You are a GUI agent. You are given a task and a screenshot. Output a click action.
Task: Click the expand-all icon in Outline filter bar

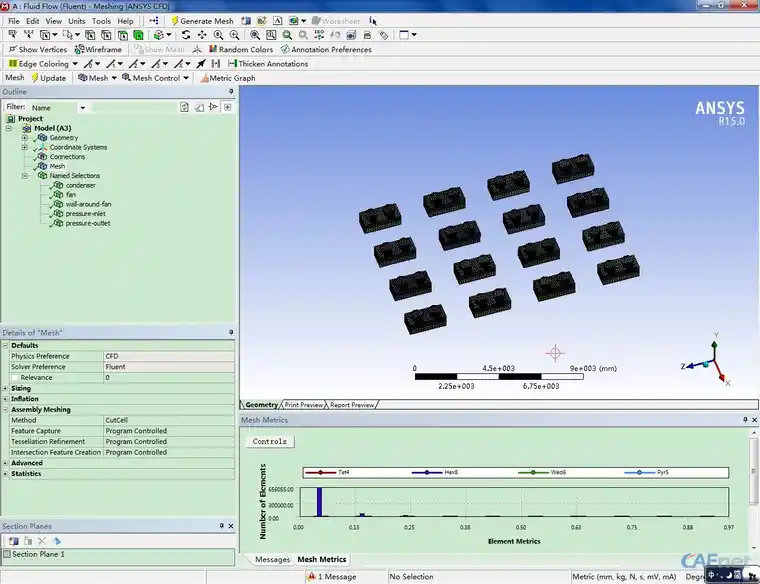tap(227, 108)
